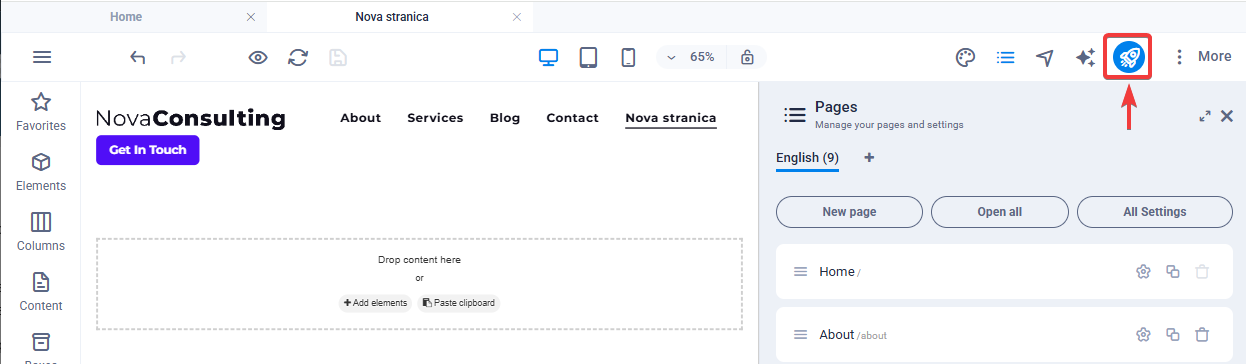
Task: Open the Favorites sidebar panel
Action: click(41, 111)
